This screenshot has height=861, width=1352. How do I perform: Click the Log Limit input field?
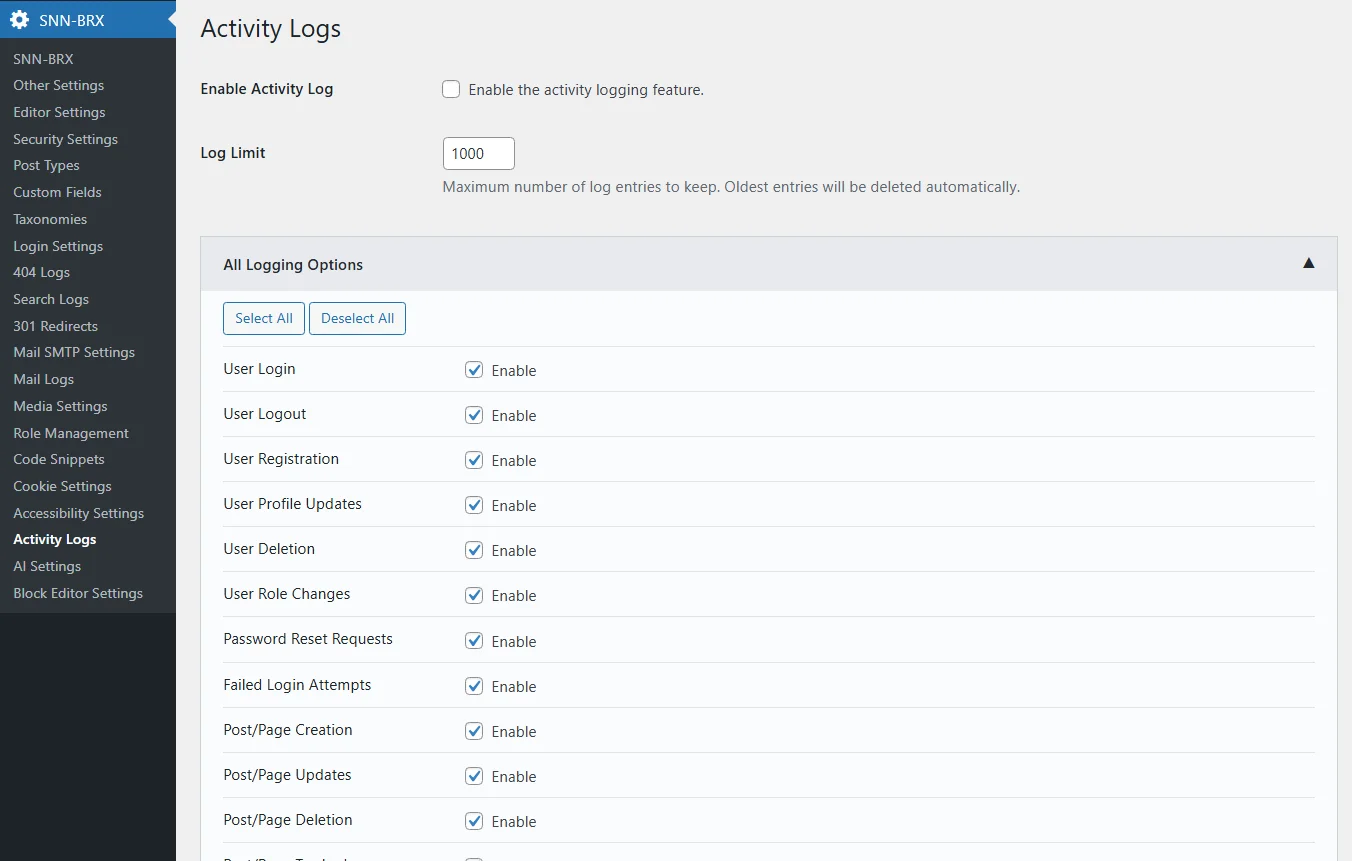pyautogui.click(x=478, y=154)
